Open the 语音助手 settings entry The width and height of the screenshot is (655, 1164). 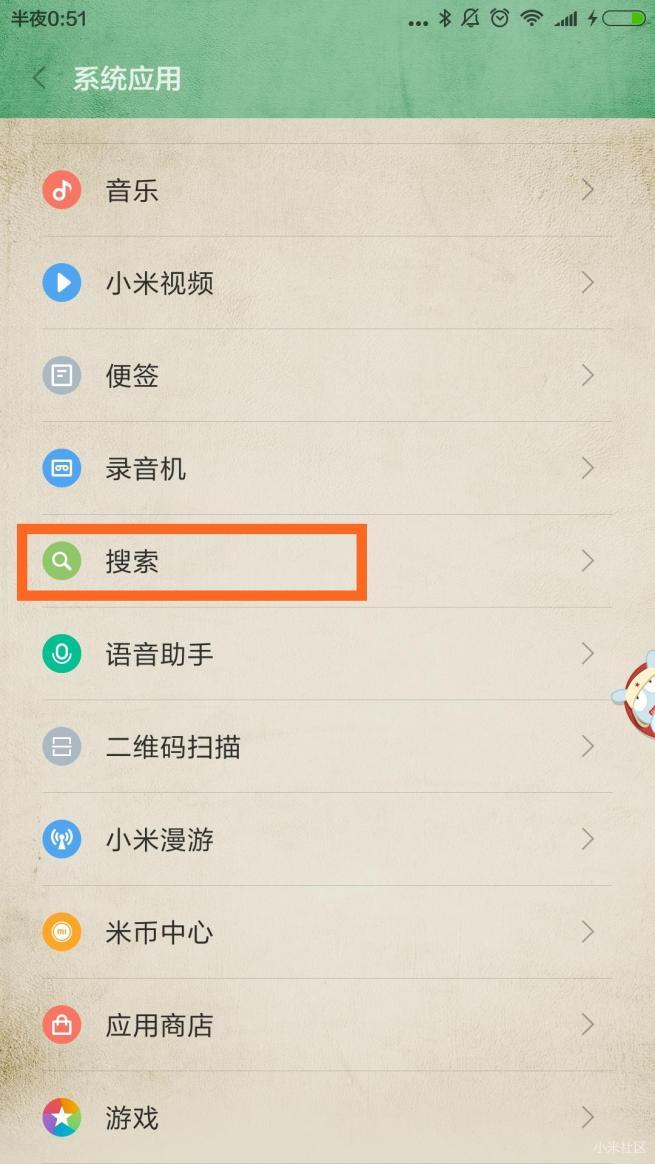[x=327, y=654]
